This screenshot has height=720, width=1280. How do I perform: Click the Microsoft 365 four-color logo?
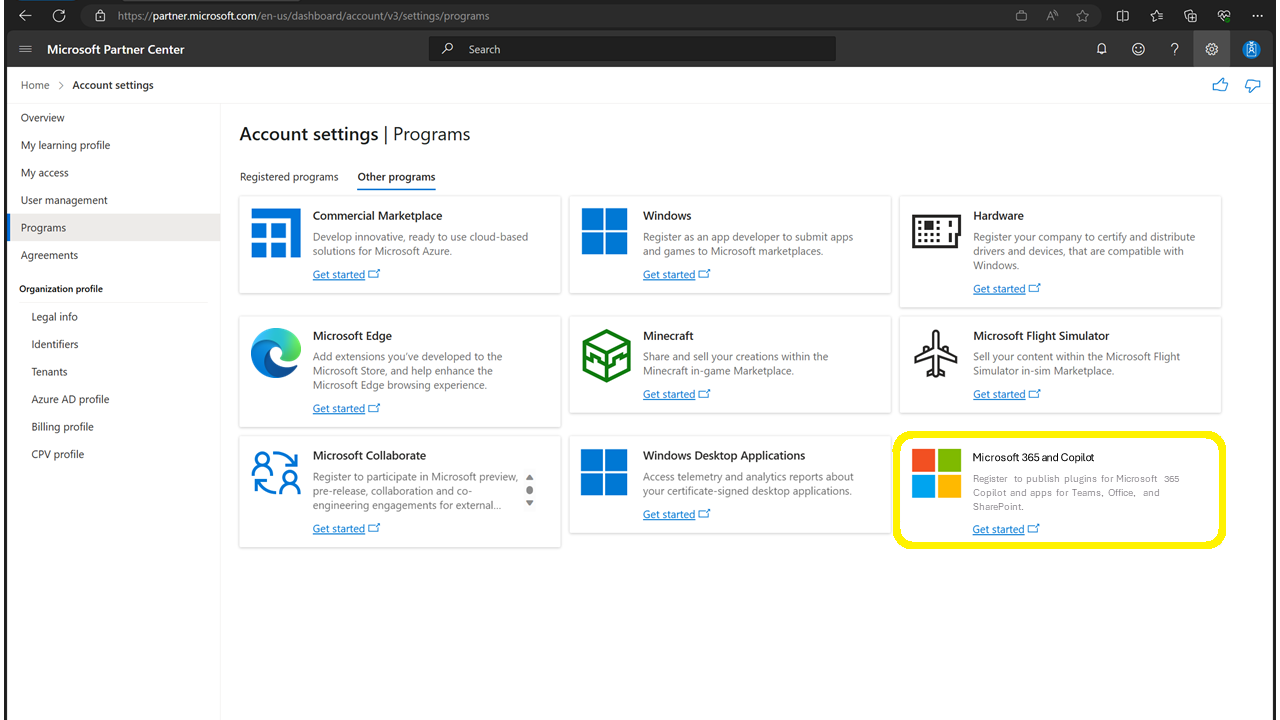pos(936,473)
